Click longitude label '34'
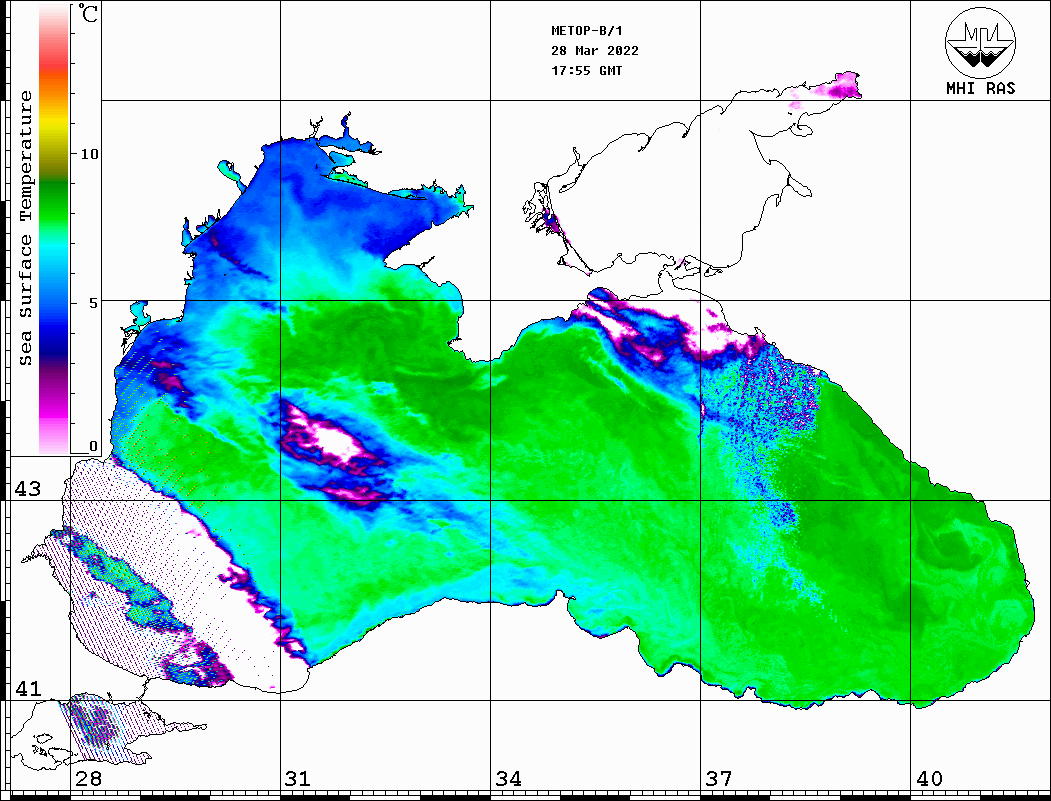1051x801 pixels. tap(509, 778)
